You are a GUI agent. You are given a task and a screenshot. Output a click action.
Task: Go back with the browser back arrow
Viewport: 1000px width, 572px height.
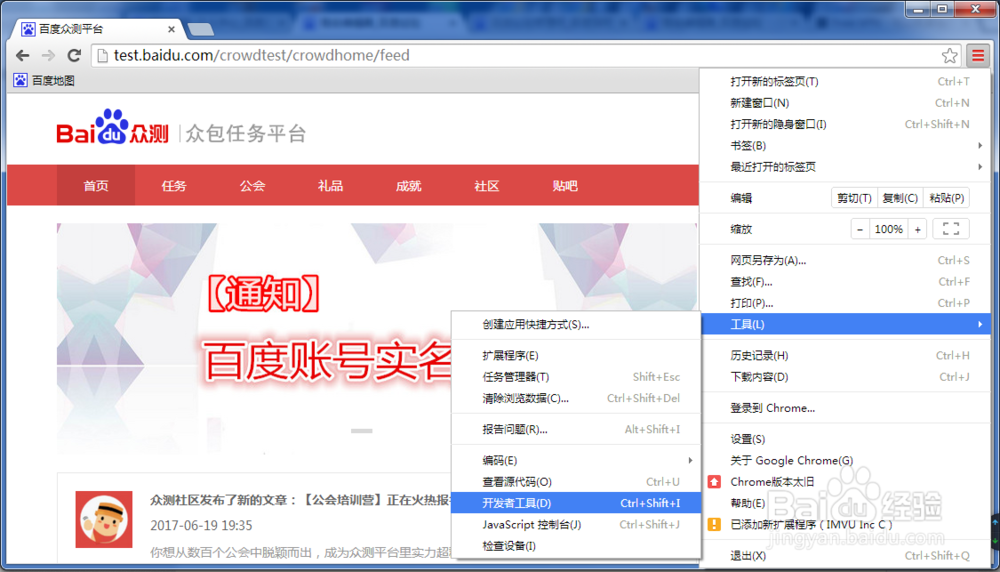coord(23,55)
